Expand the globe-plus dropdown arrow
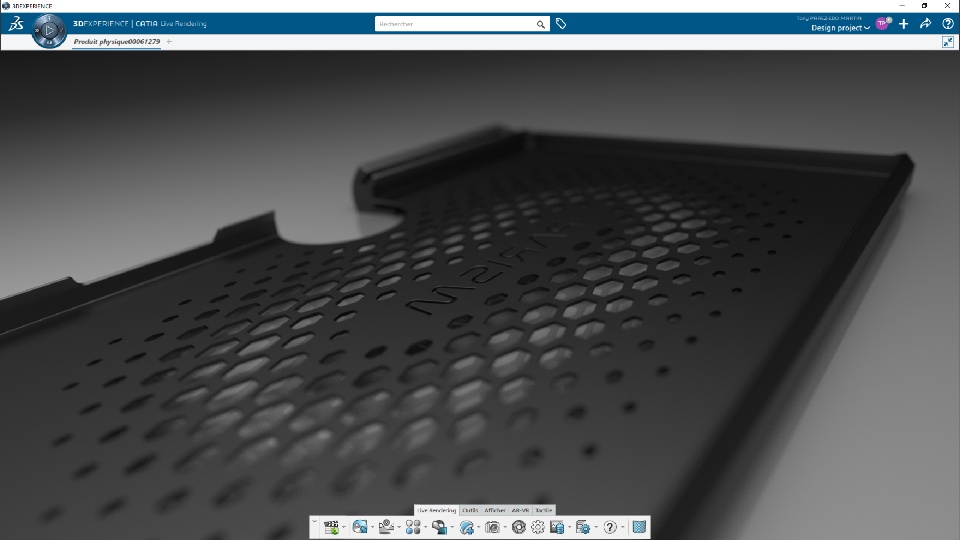 tap(479, 528)
